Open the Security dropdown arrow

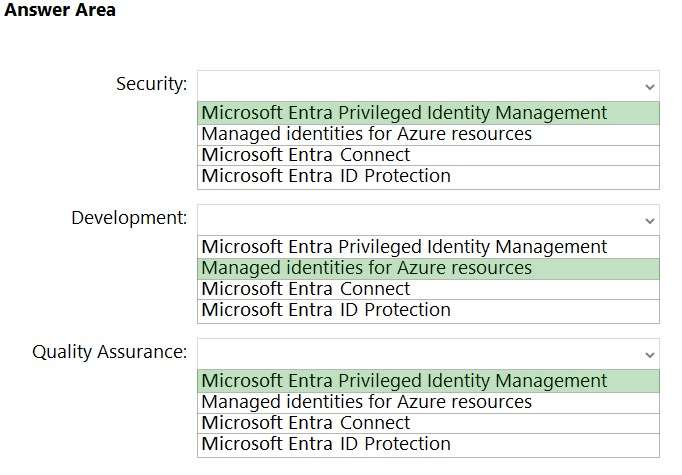[x=650, y=86]
